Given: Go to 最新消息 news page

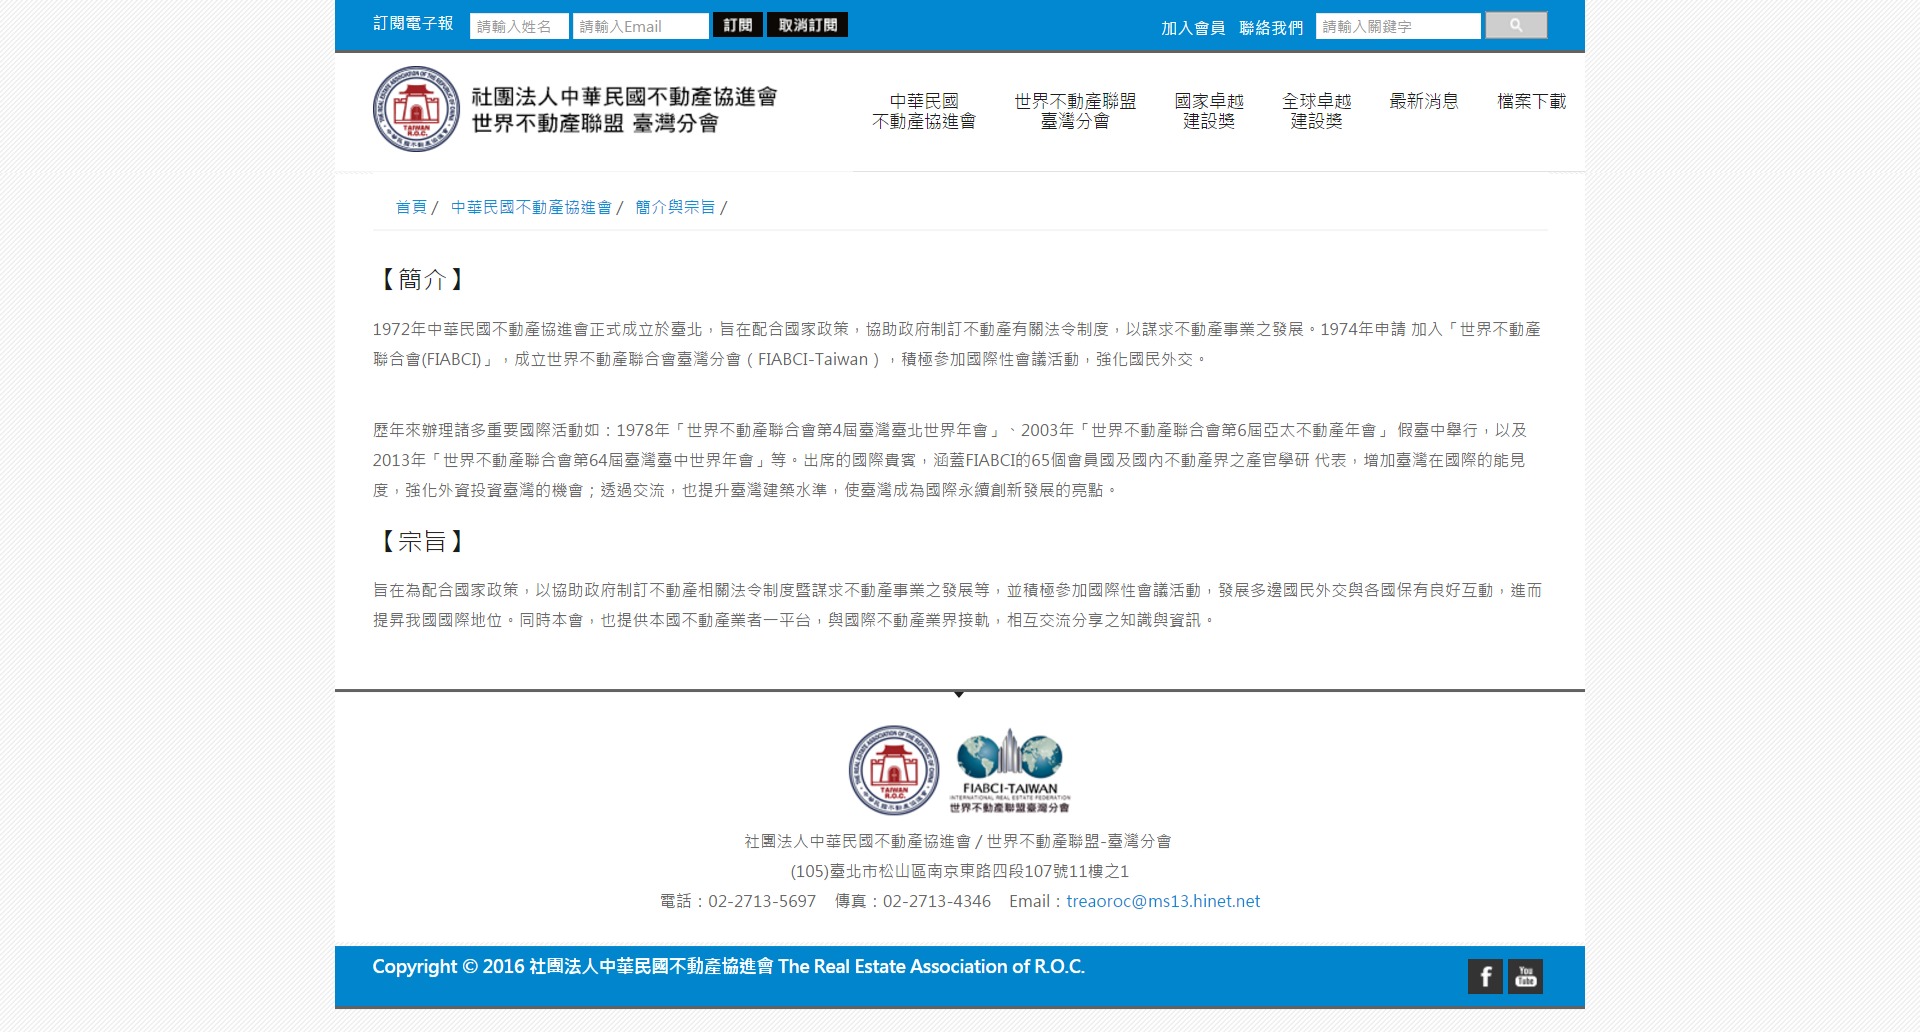Looking at the screenshot, I should pyautogui.click(x=1423, y=101).
